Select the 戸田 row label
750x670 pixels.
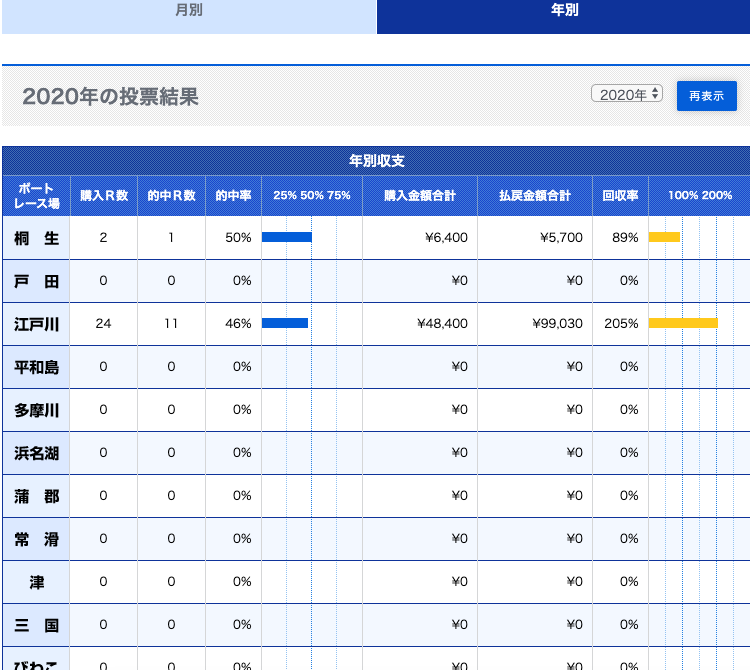point(36,281)
